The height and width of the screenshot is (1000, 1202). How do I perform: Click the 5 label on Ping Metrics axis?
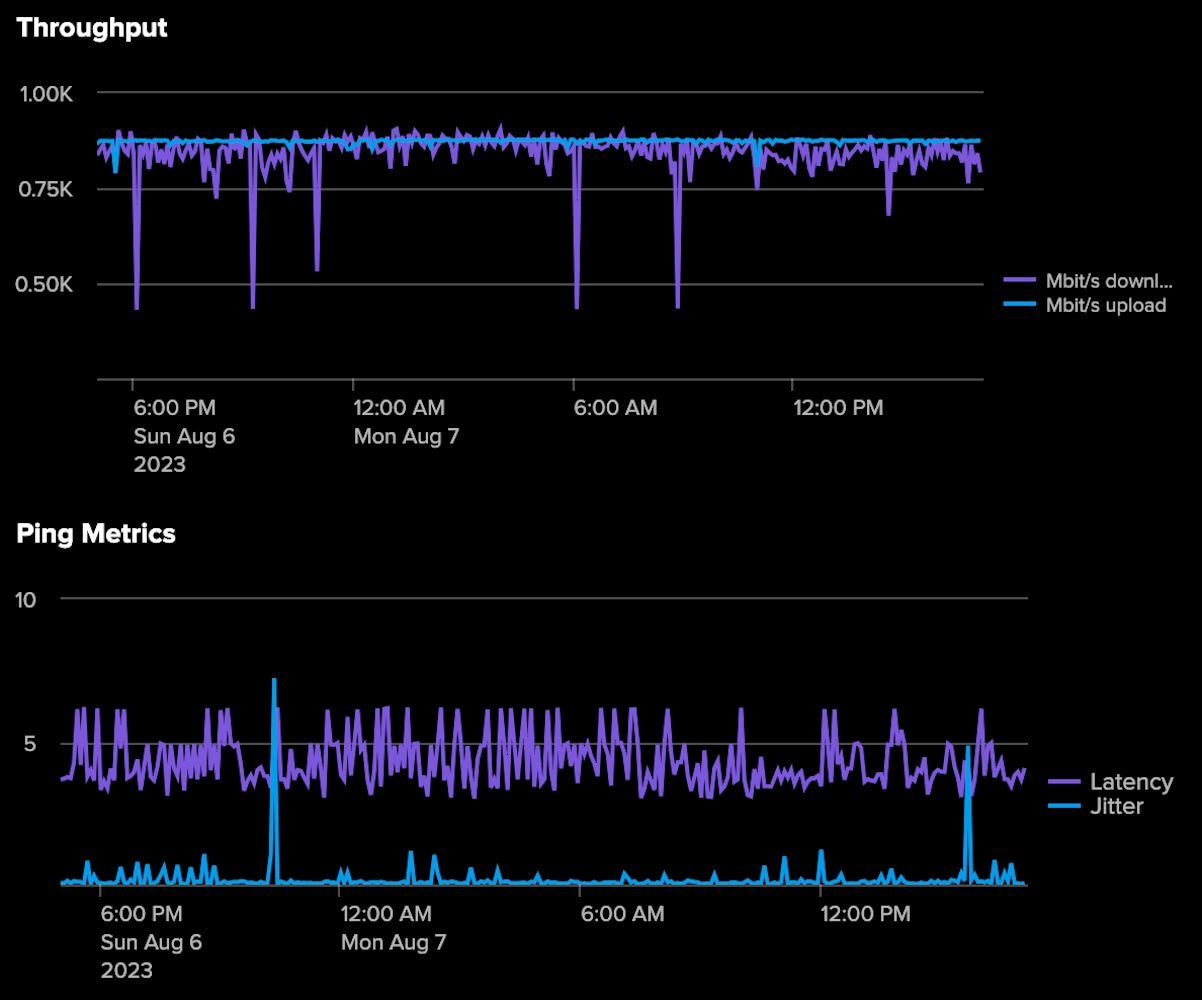31,744
